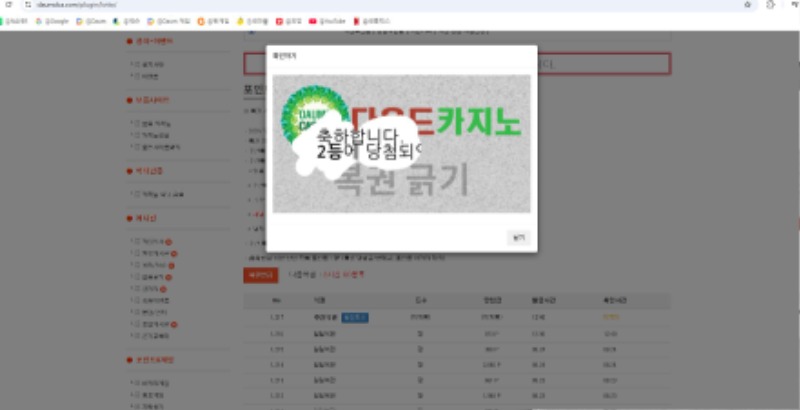Click the red button above the points table

click(261, 275)
